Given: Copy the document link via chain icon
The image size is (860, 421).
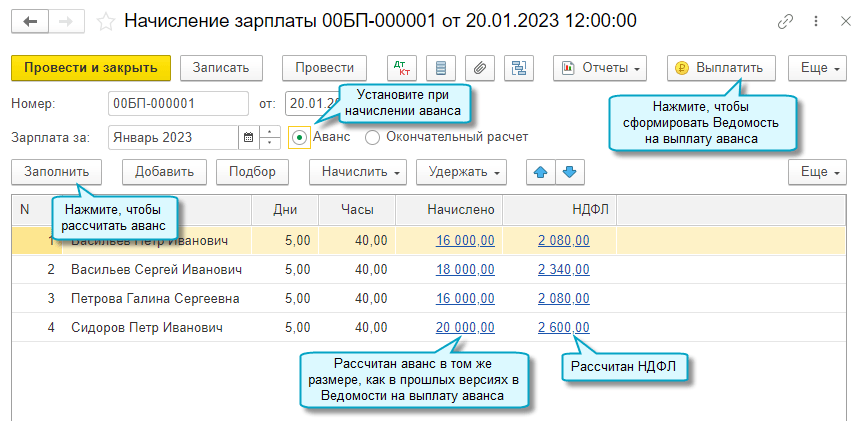Looking at the screenshot, I should 785,21.
